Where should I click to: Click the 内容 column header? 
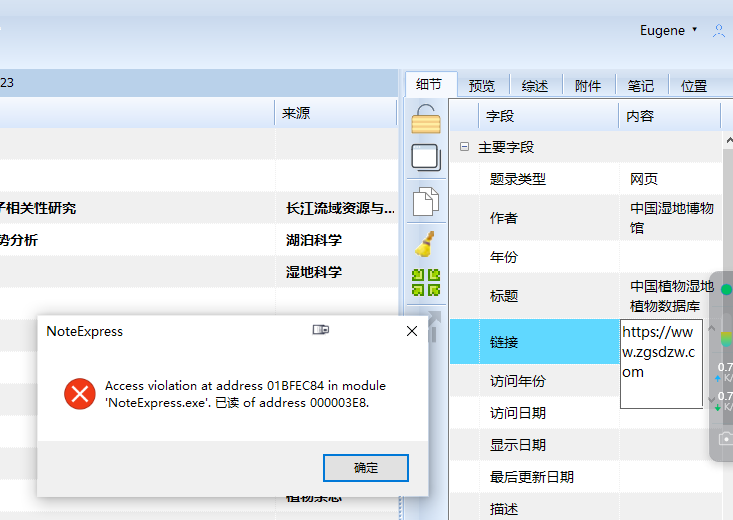click(x=669, y=116)
